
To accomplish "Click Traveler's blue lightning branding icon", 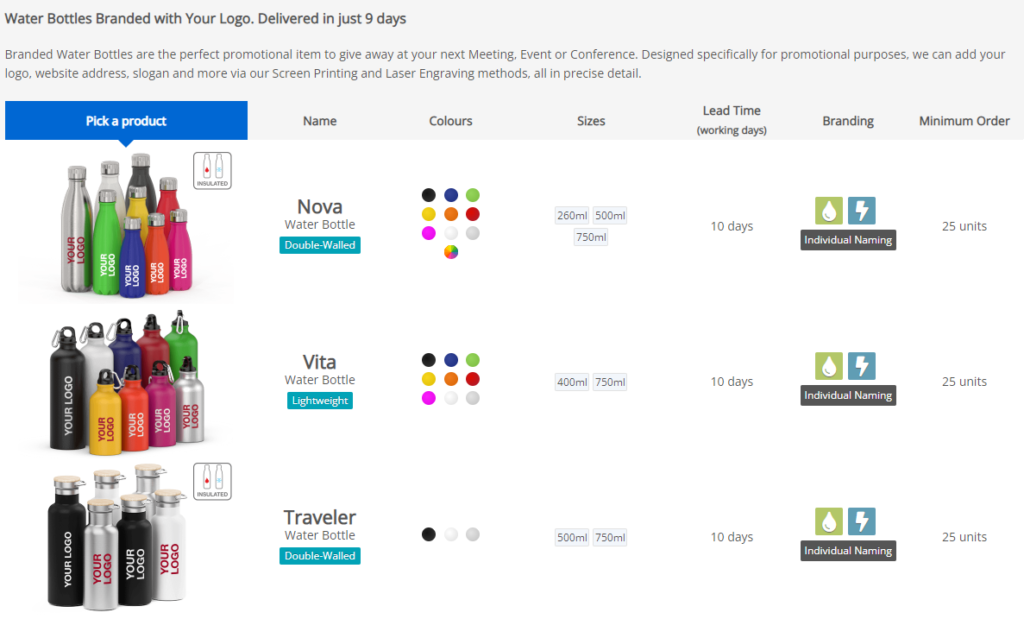I will click(862, 521).
